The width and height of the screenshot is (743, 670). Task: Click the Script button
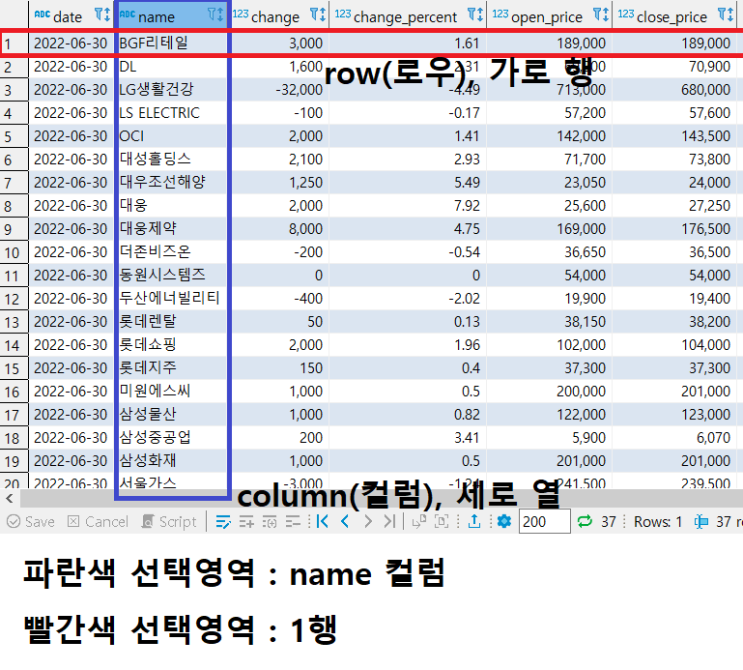[x=169, y=522]
